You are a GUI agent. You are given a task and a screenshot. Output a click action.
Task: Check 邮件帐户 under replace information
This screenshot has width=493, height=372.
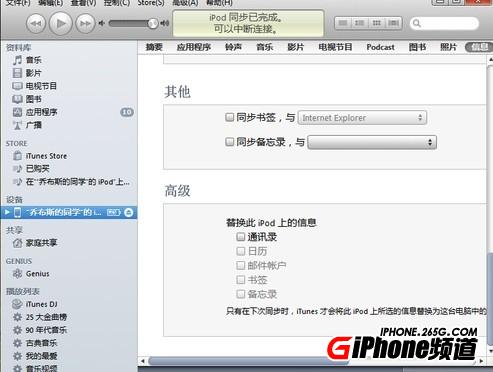click(x=241, y=265)
